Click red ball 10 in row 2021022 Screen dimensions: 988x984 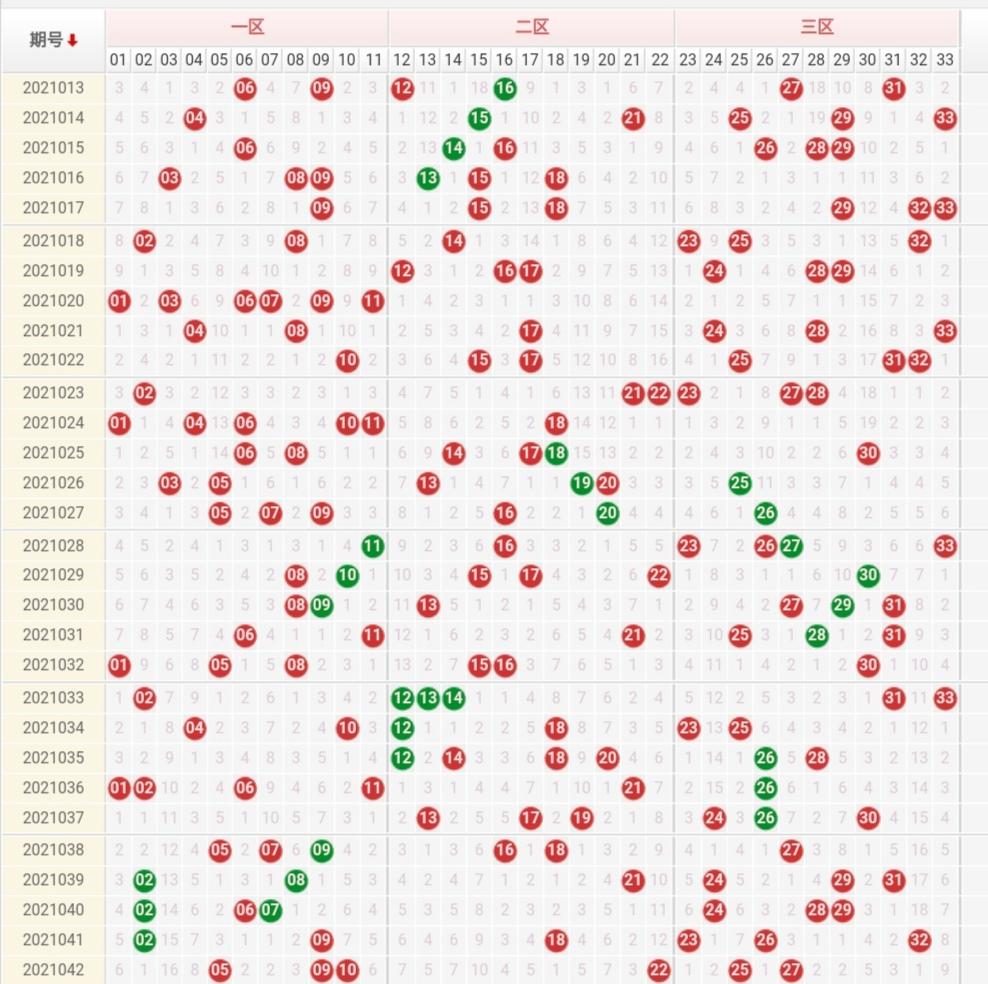coord(347,360)
